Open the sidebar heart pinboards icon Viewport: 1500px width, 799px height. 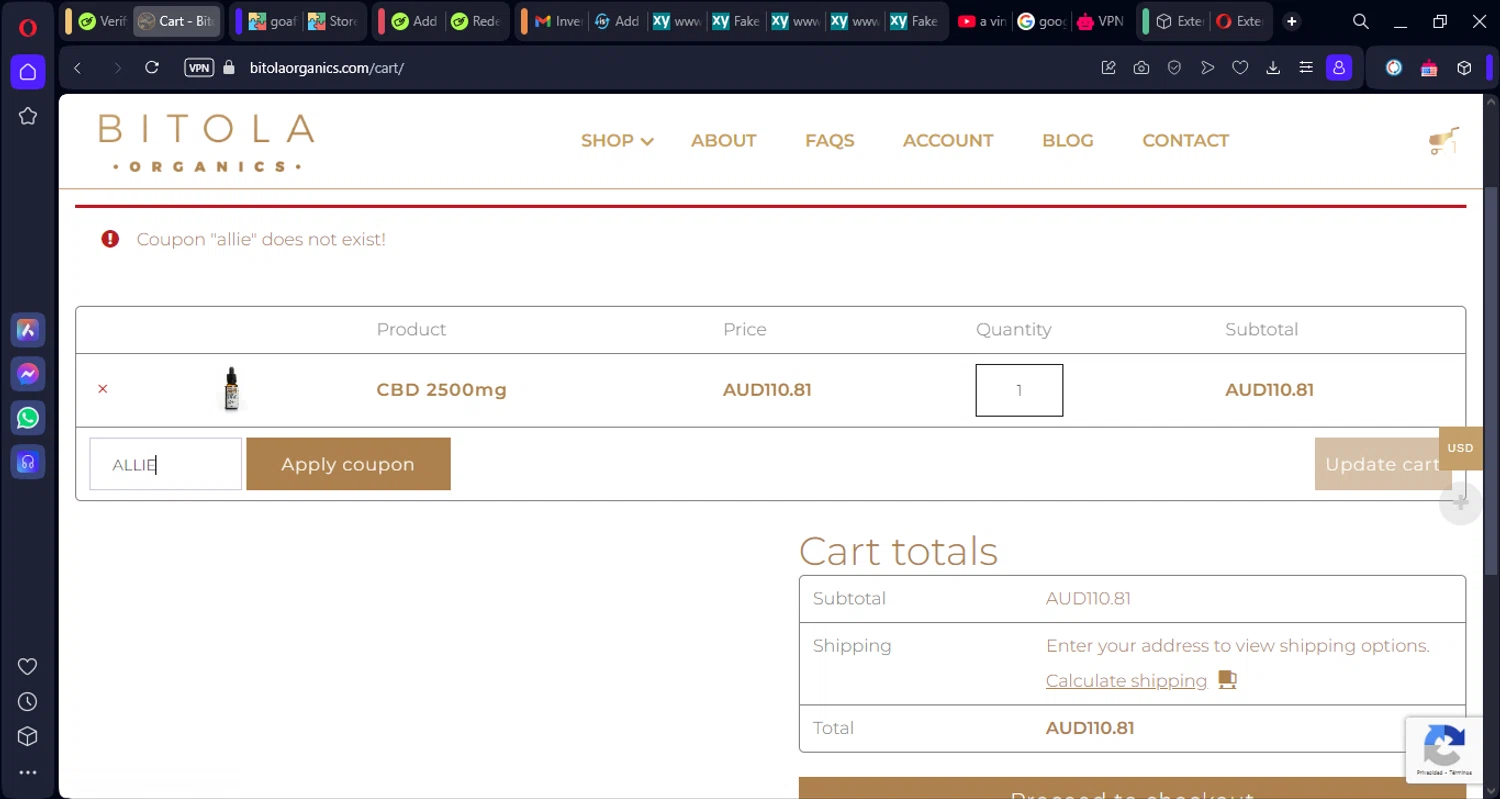click(x=28, y=666)
